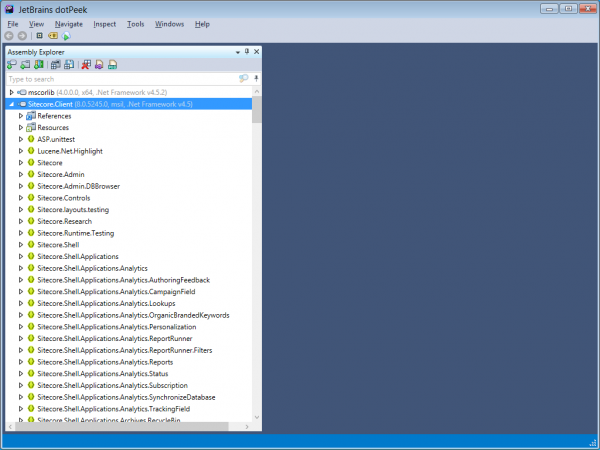Click the Sitecore.Admin namespace icon
Screen dimensions: 600x450
[x=31, y=174]
